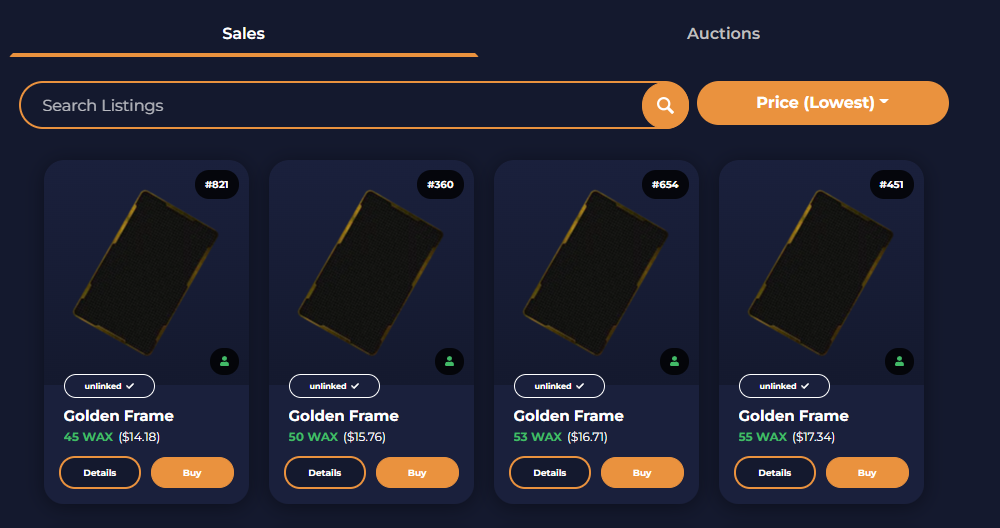Buy the Golden Frame for 45 WAX
The height and width of the screenshot is (528, 1000).
[x=193, y=473]
